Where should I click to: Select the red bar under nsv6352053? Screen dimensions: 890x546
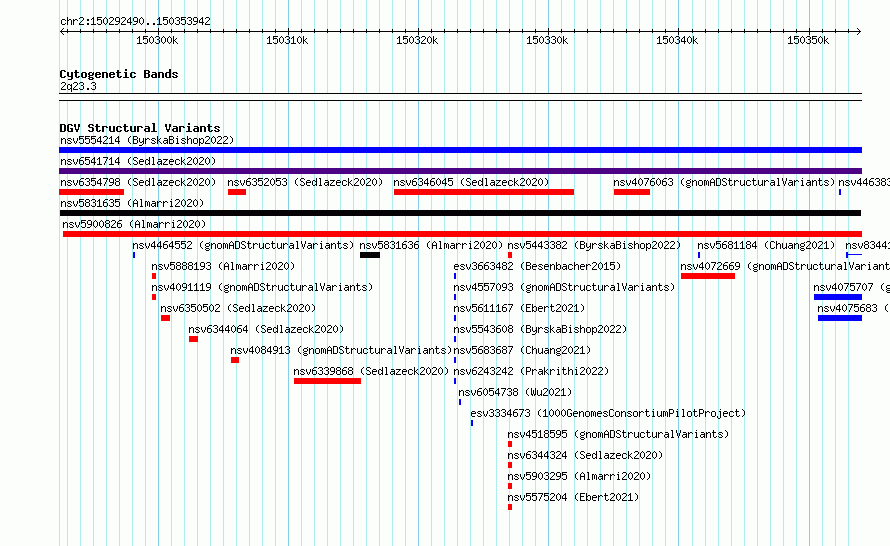pos(237,192)
